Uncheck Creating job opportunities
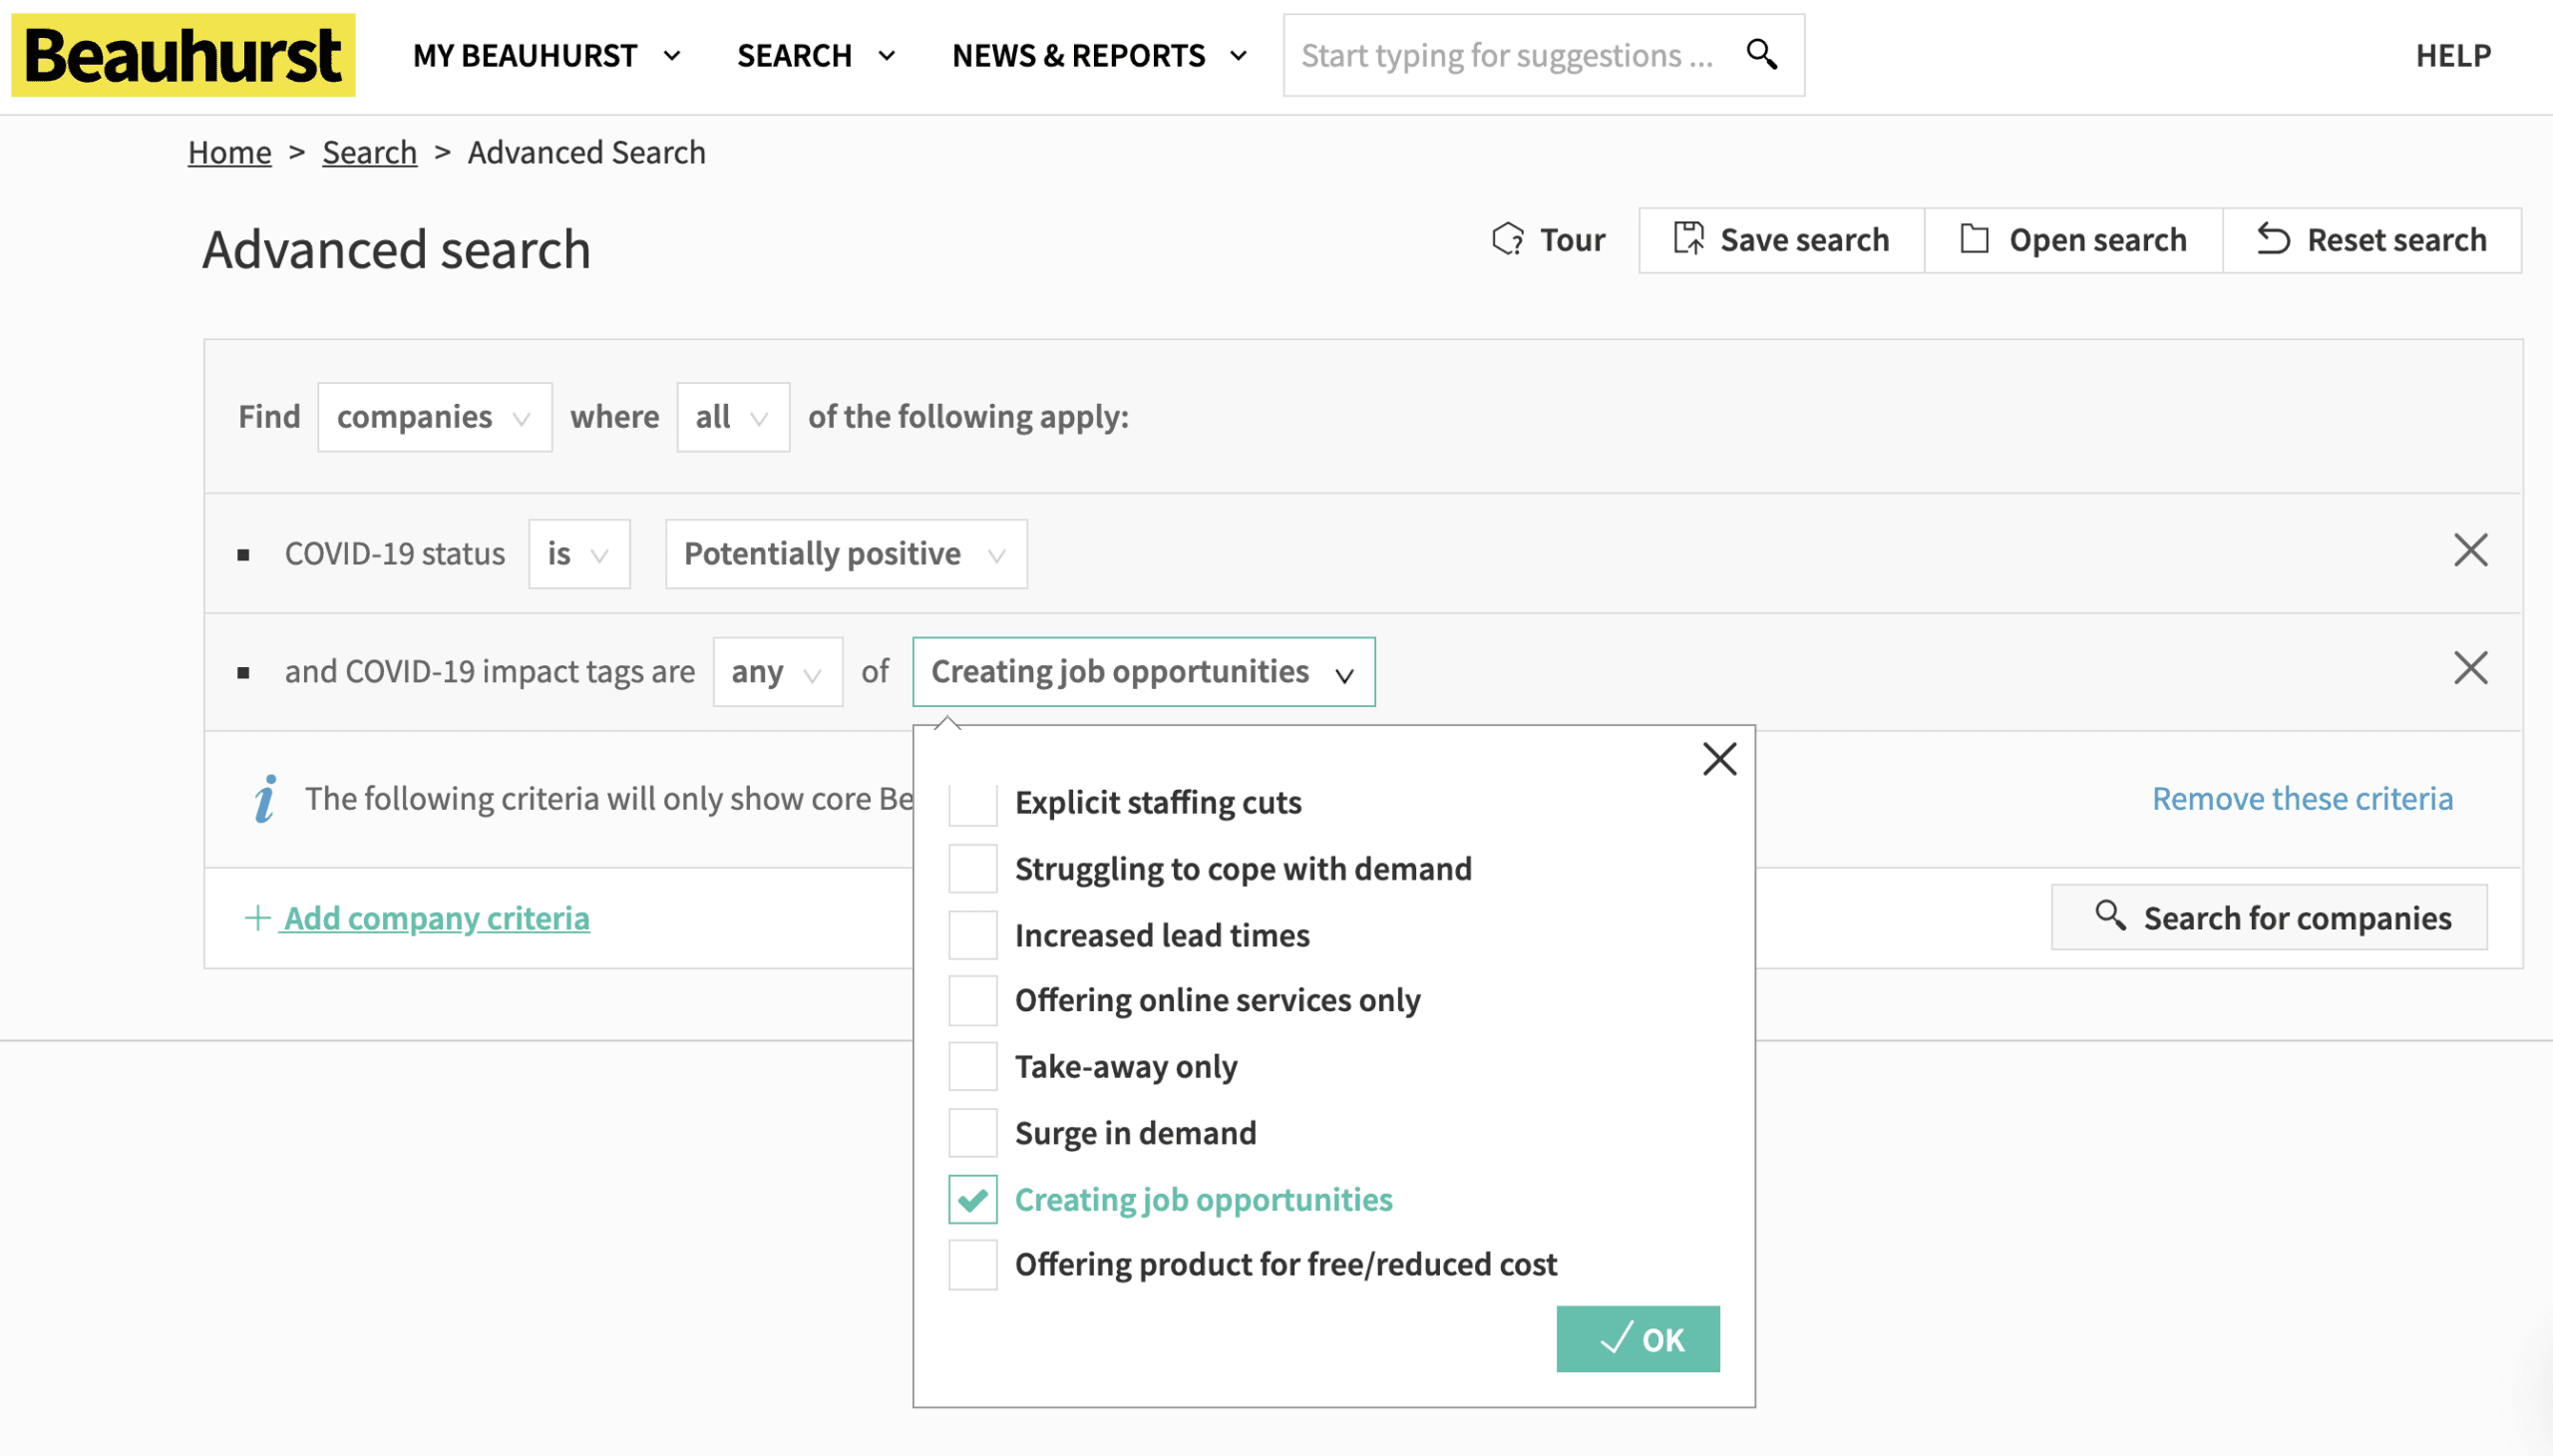Viewport: 2553px width, 1456px height. pos(972,1200)
